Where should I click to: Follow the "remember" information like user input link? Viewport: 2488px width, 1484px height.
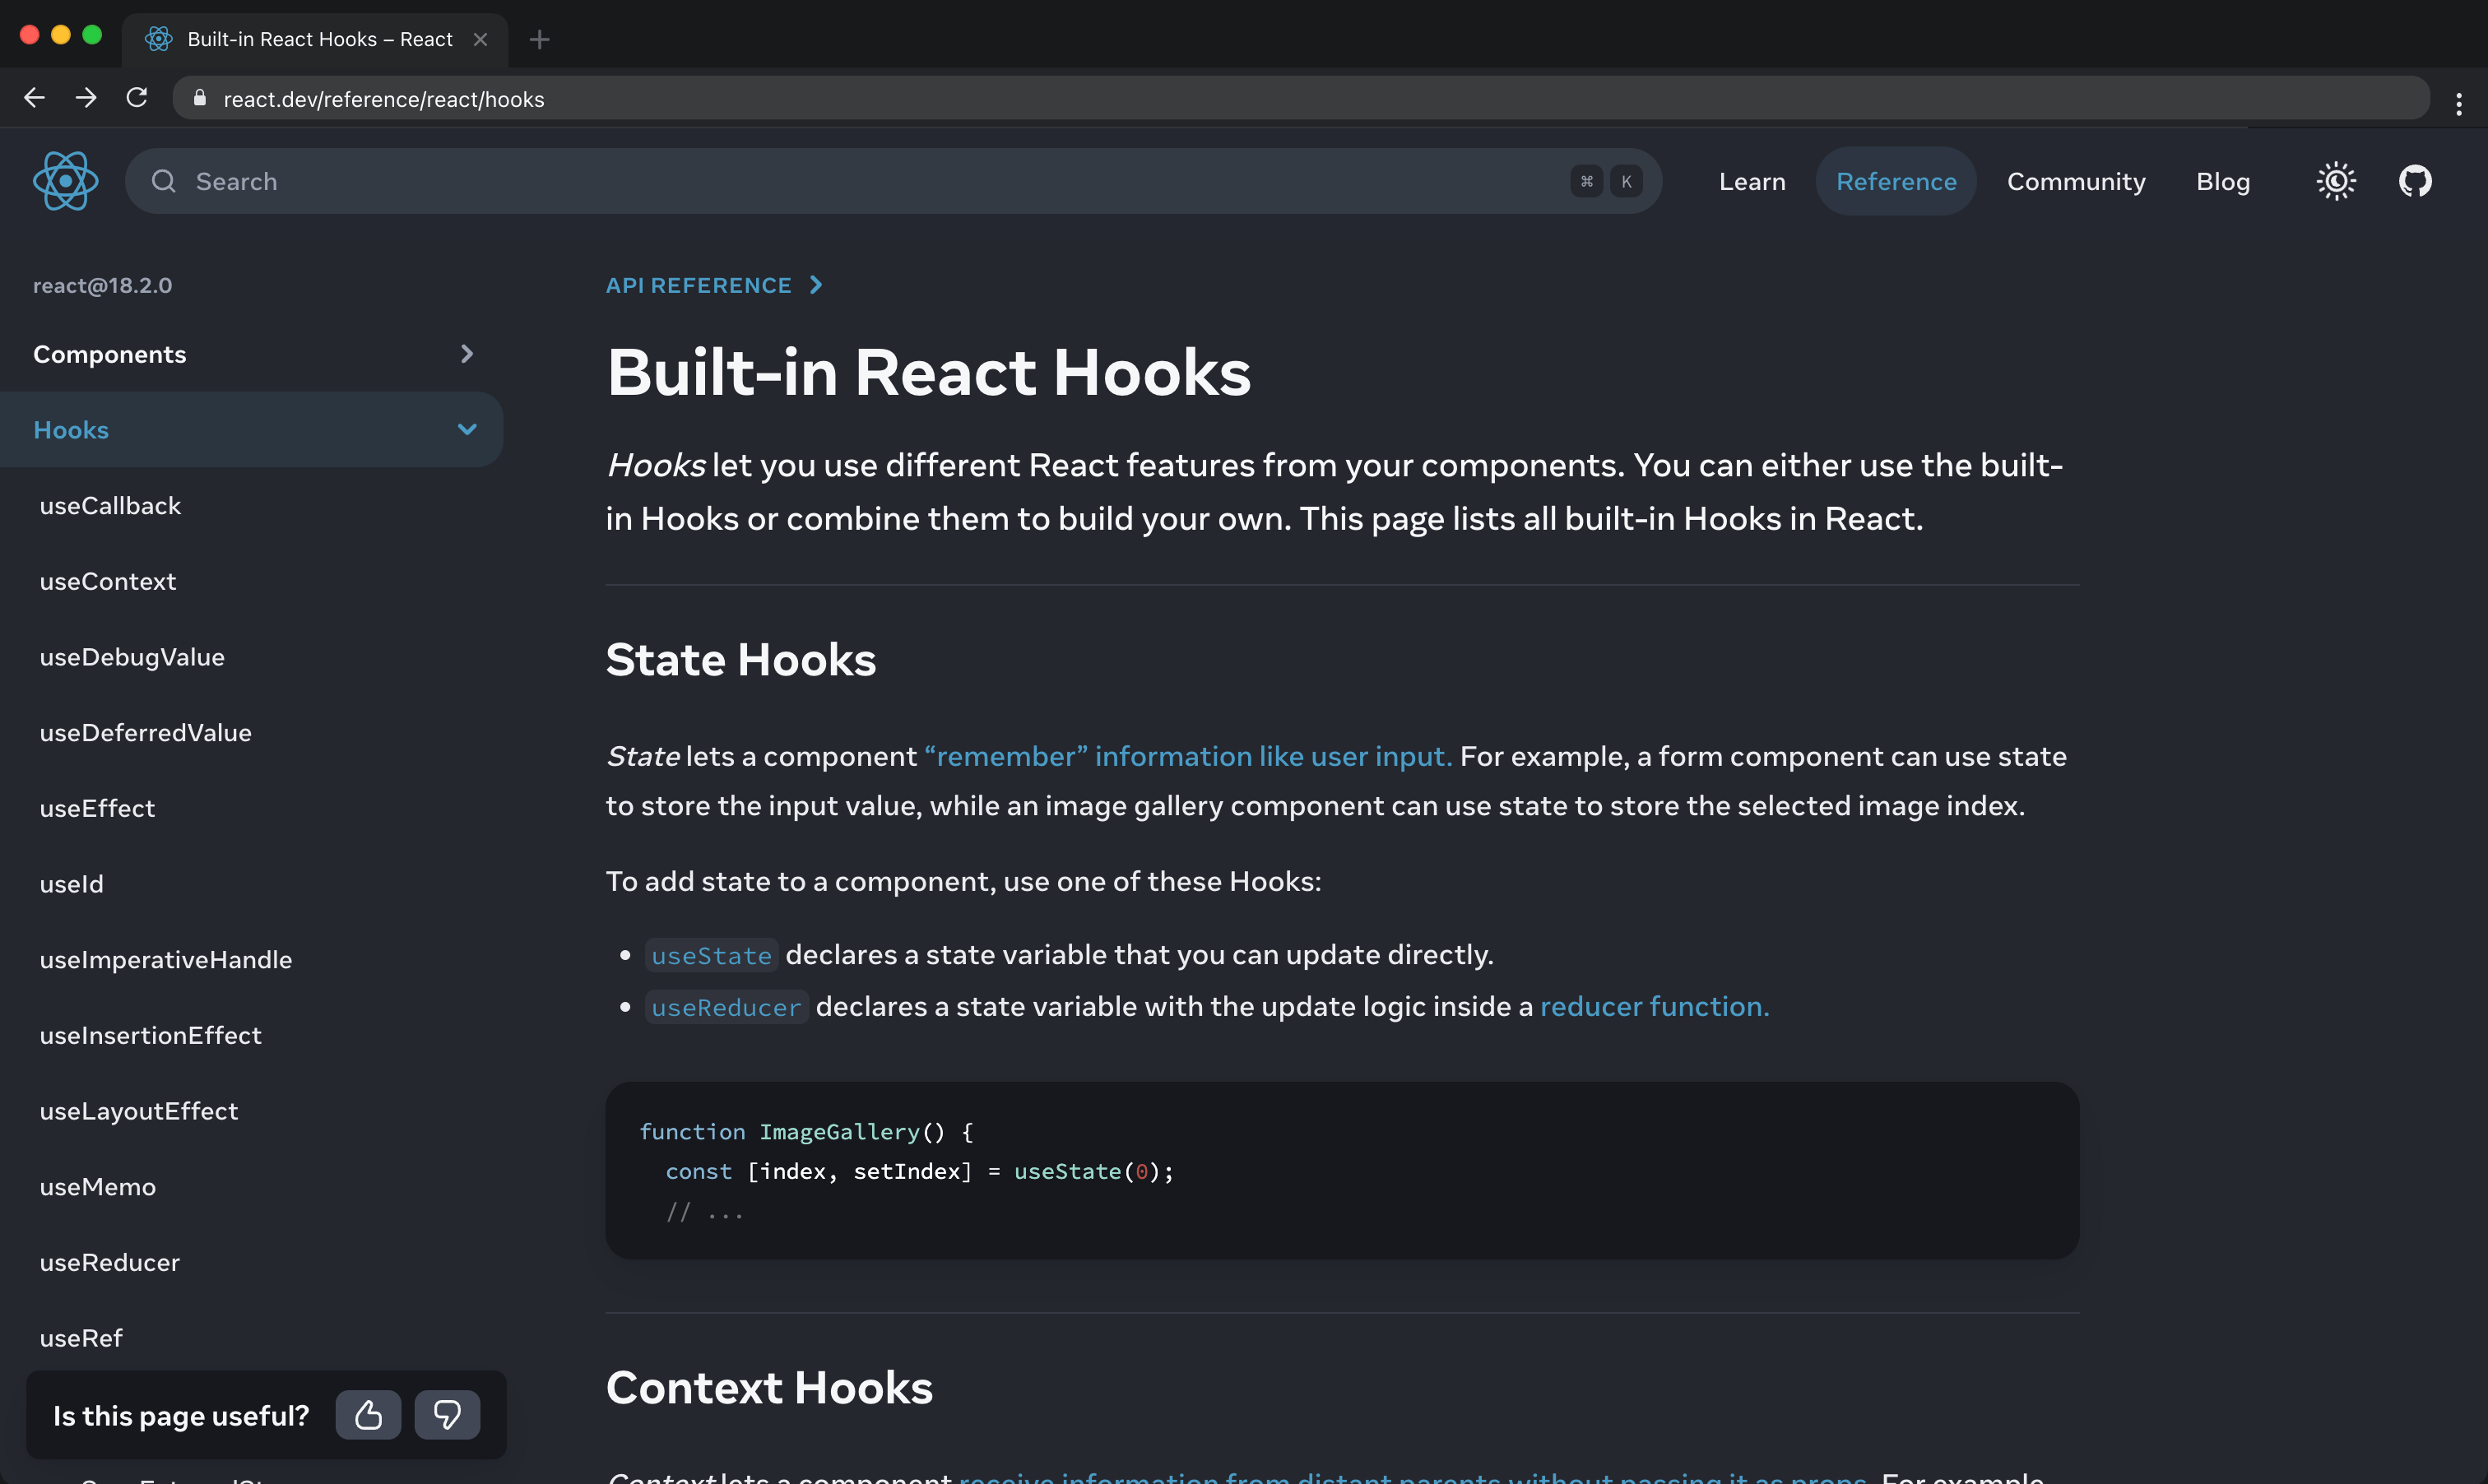click(1188, 756)
